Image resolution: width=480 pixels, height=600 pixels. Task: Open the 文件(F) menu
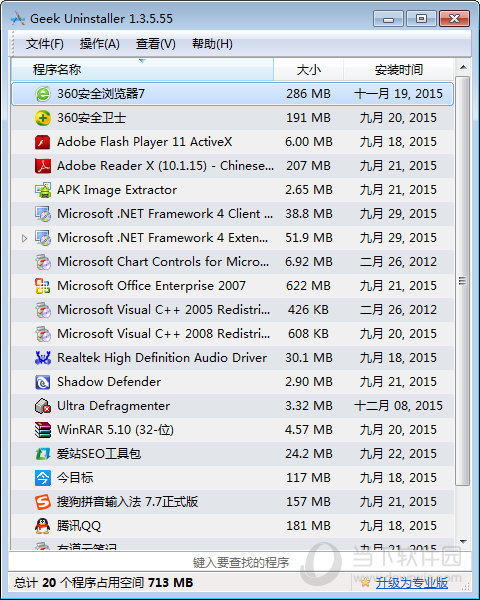coord(44,44)
